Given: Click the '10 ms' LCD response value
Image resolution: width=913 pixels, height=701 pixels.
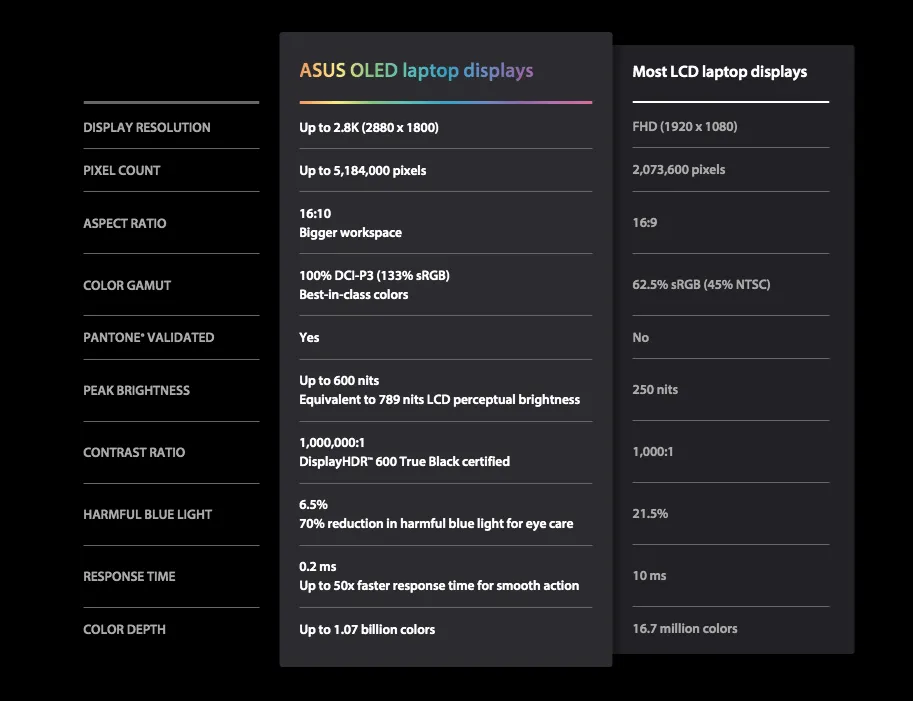Looking at the screenshot, I should pyautogui.click(x=649, y=576).
